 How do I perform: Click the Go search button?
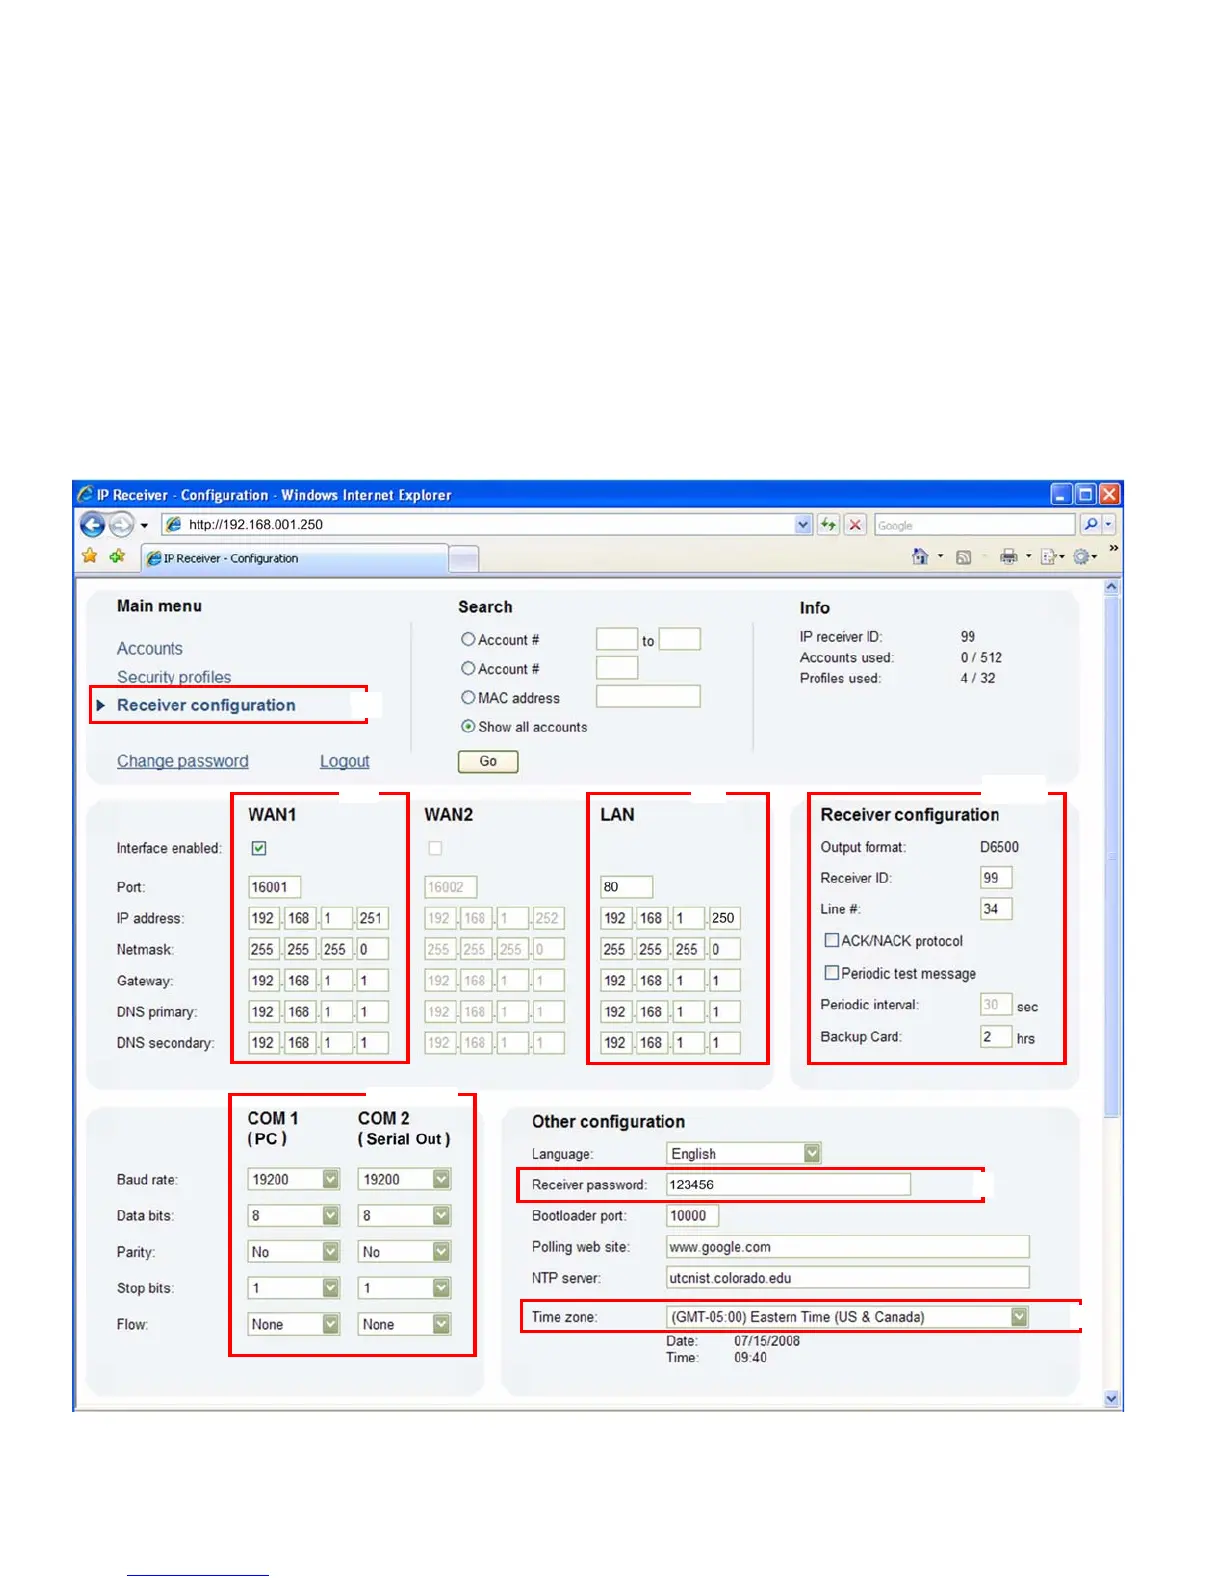coord(488,762)
